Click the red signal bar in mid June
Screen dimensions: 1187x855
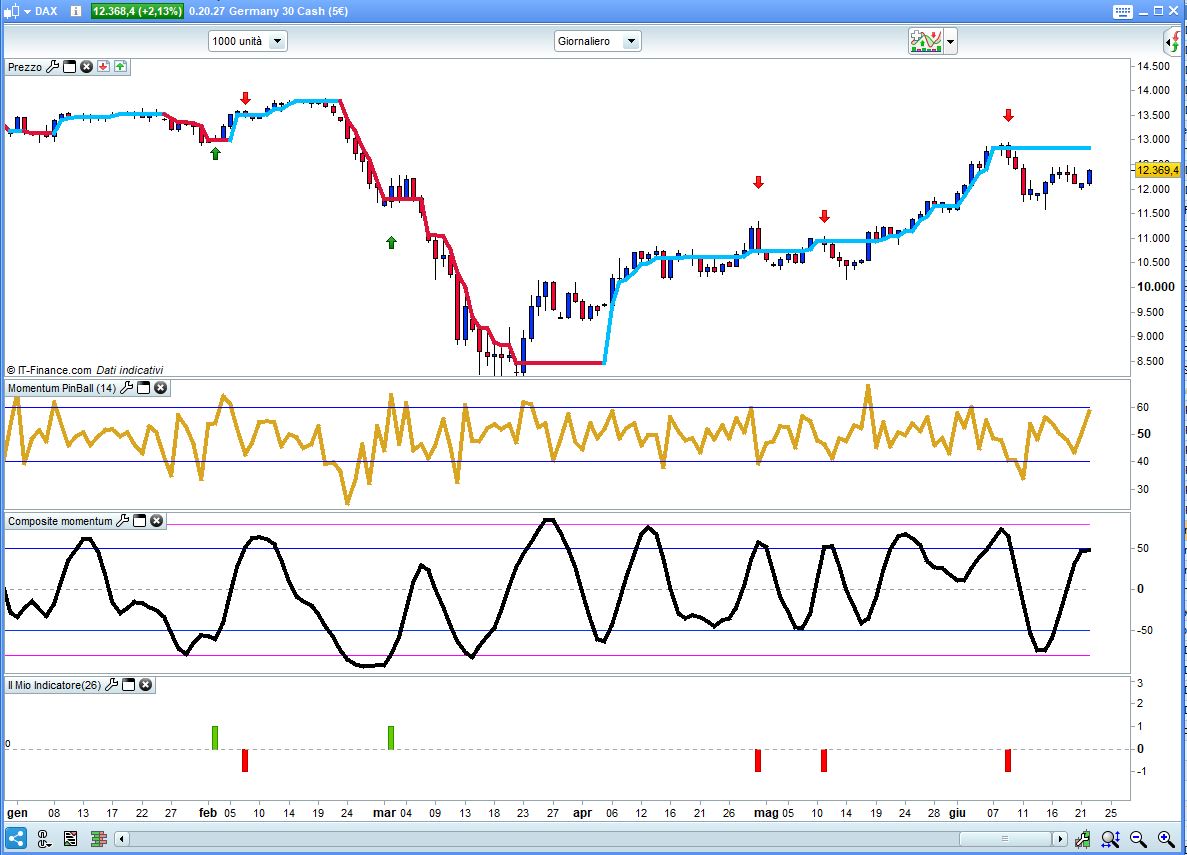pos(1008,760)
